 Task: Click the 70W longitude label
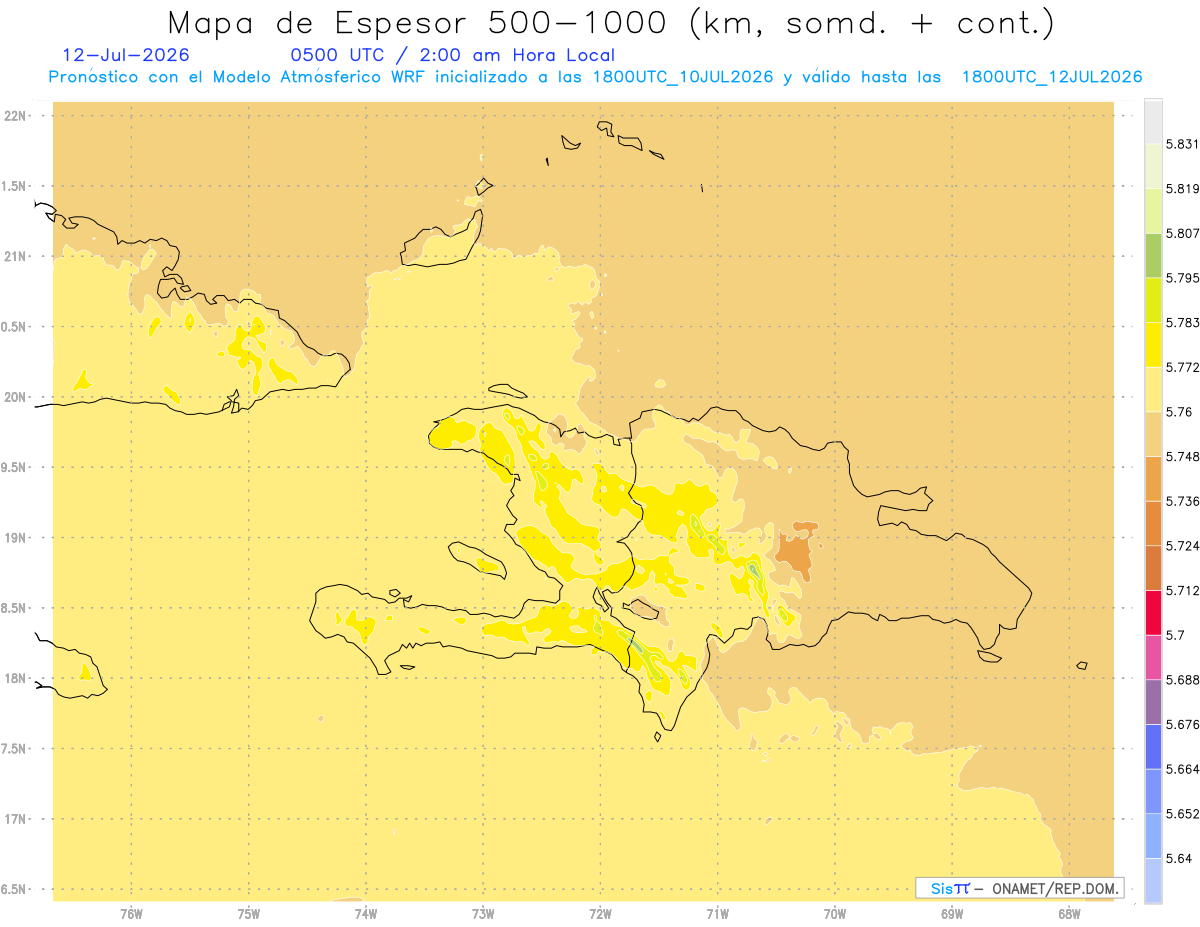[x=835, y=914]
